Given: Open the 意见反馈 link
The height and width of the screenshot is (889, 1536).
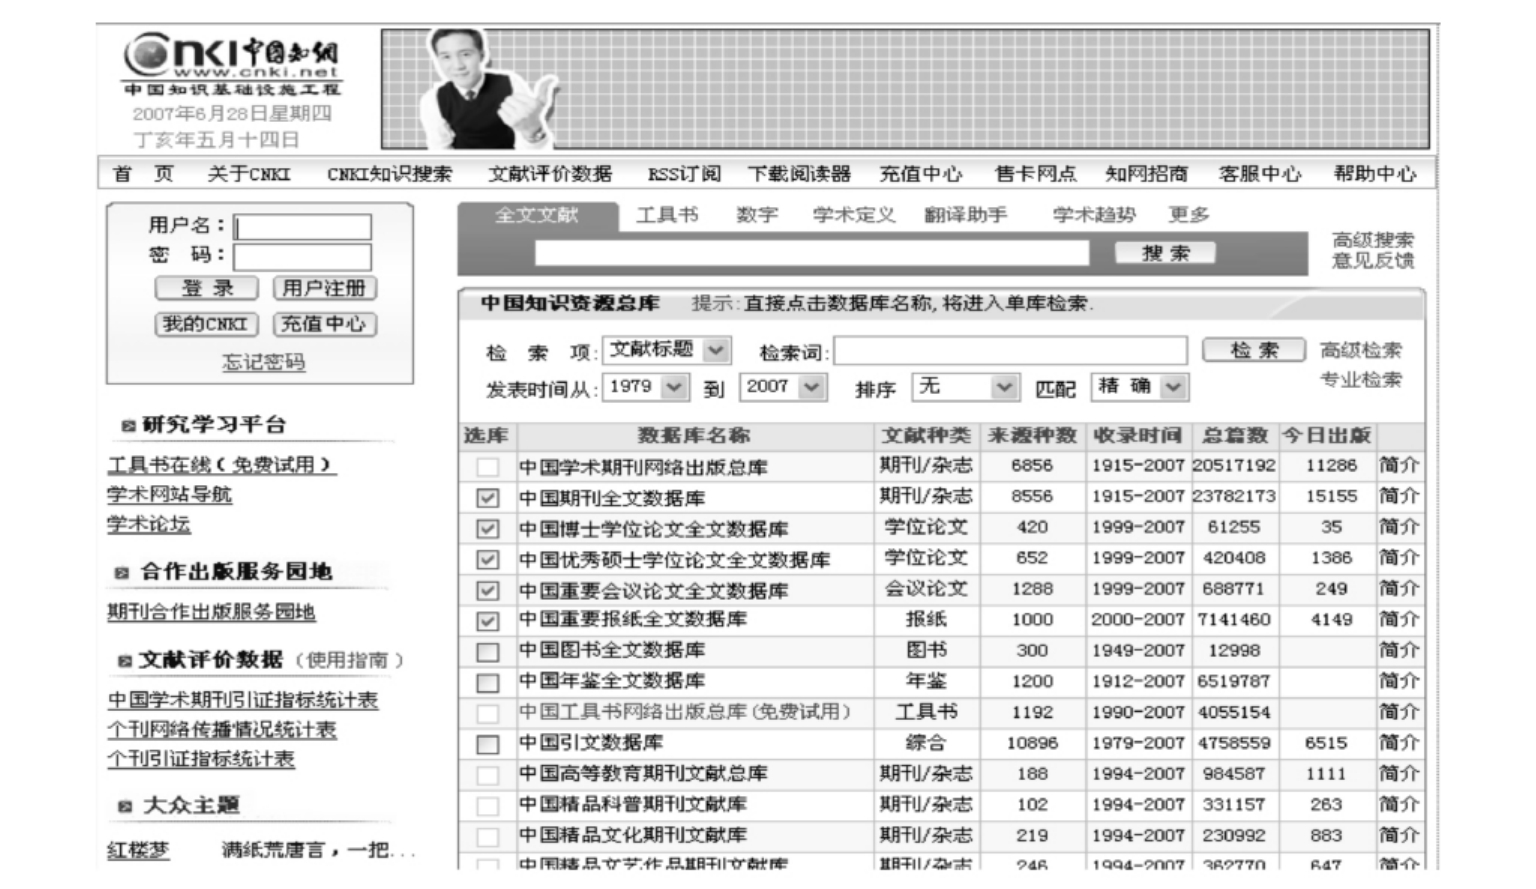Looking at the screenshot, I should (1373, 261).
